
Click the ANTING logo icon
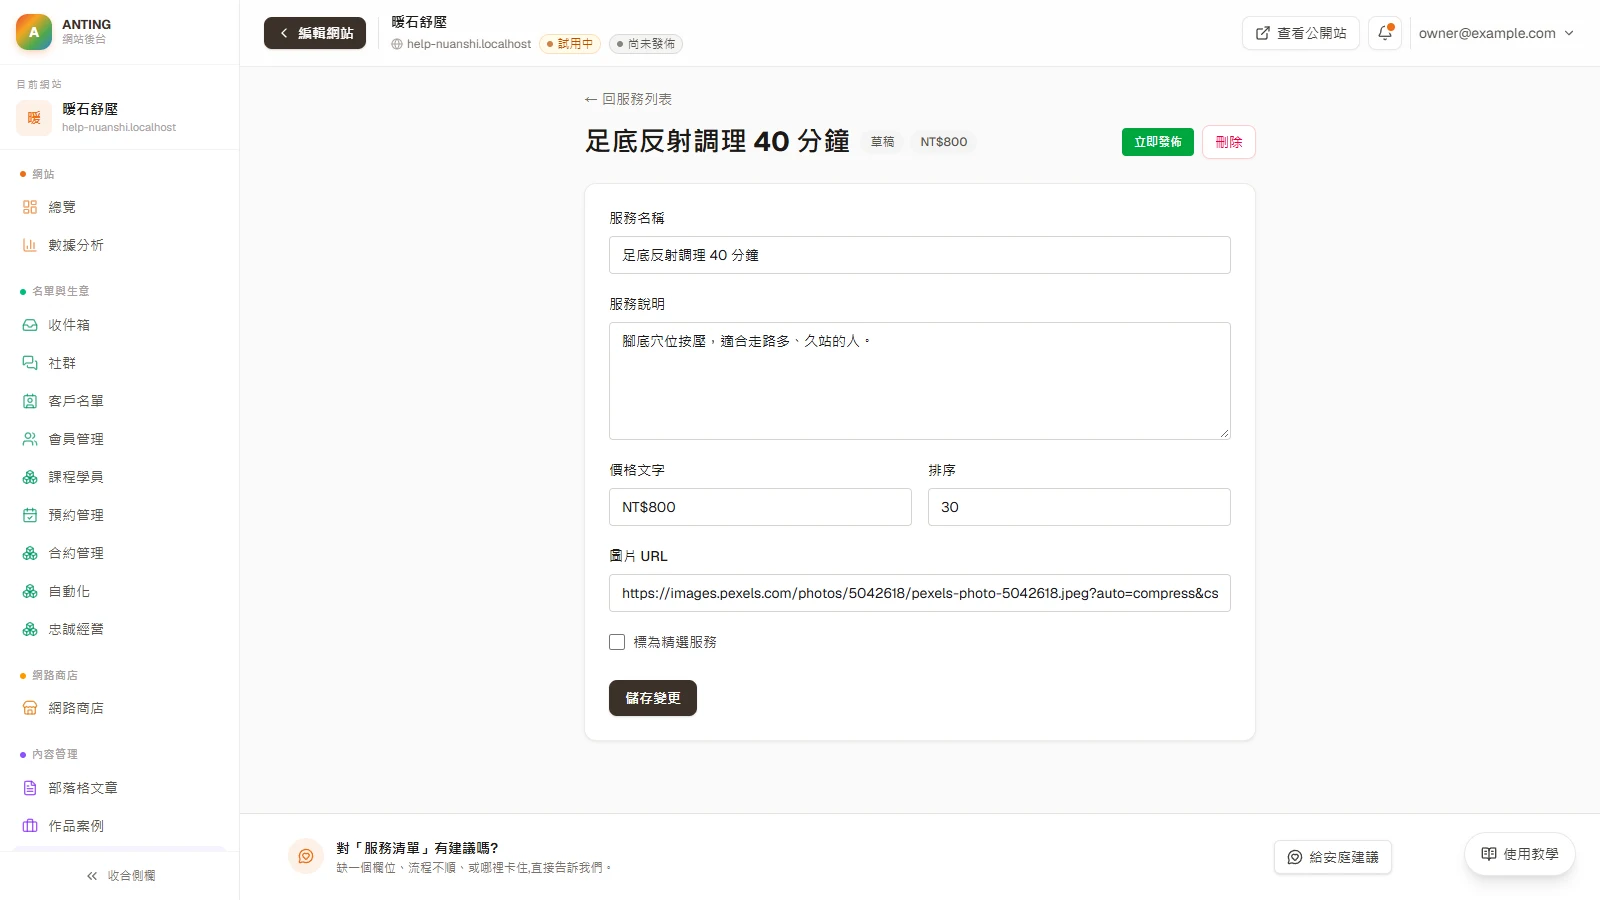click(34, 32)
